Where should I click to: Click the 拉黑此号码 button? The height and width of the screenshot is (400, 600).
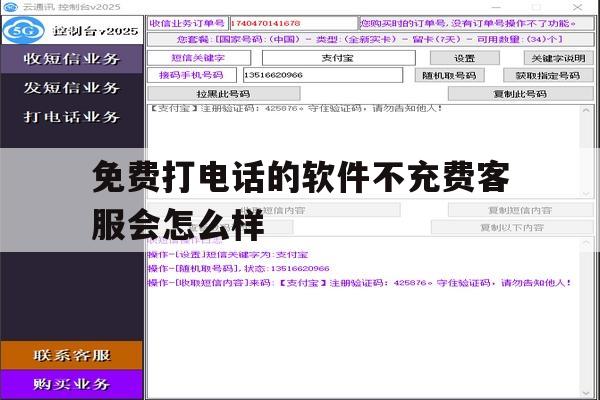point(224,94)
